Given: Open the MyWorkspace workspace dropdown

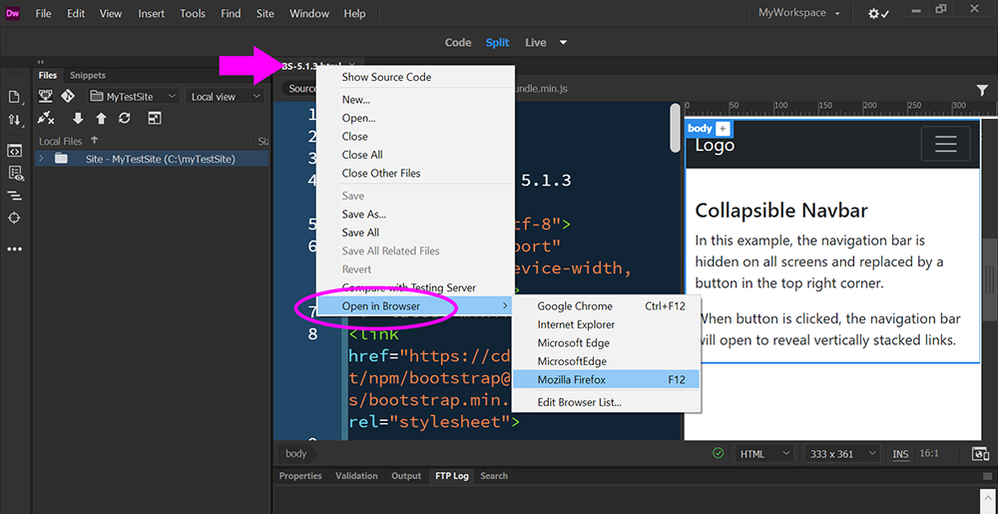Looking at the screenshot, I should [x=799, y=13].
